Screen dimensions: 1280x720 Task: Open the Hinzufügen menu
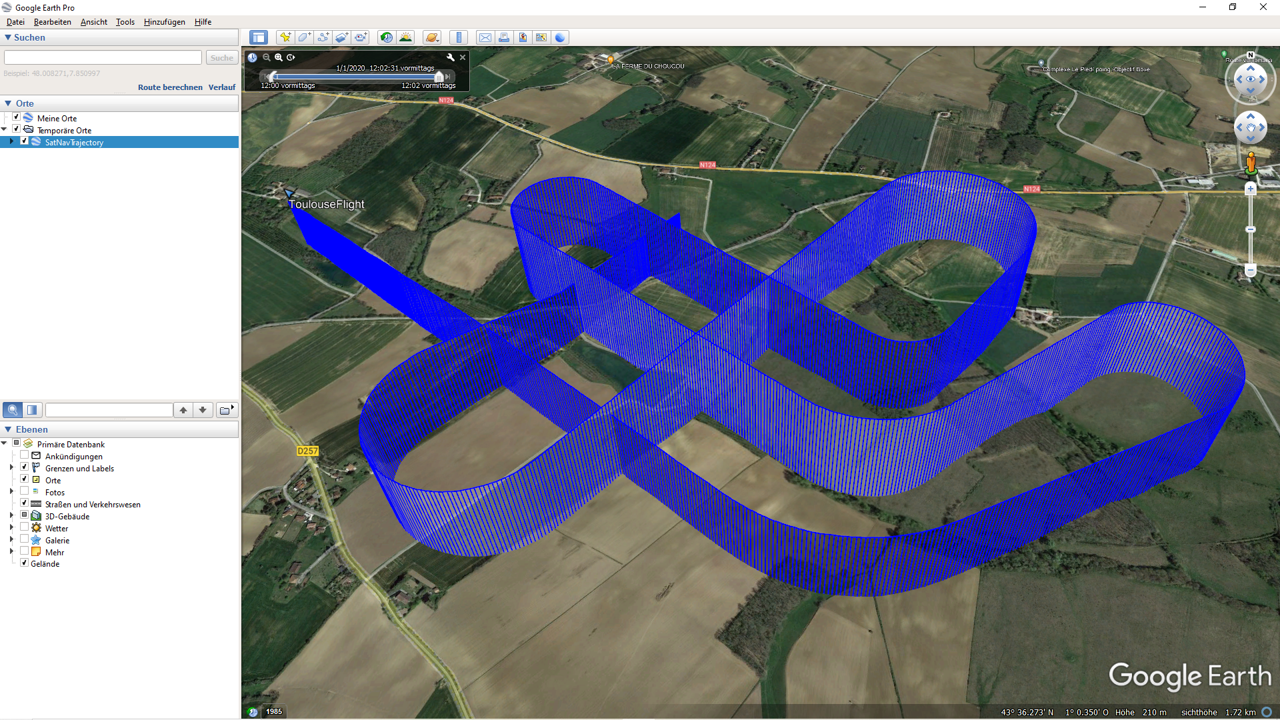(164, 22)
